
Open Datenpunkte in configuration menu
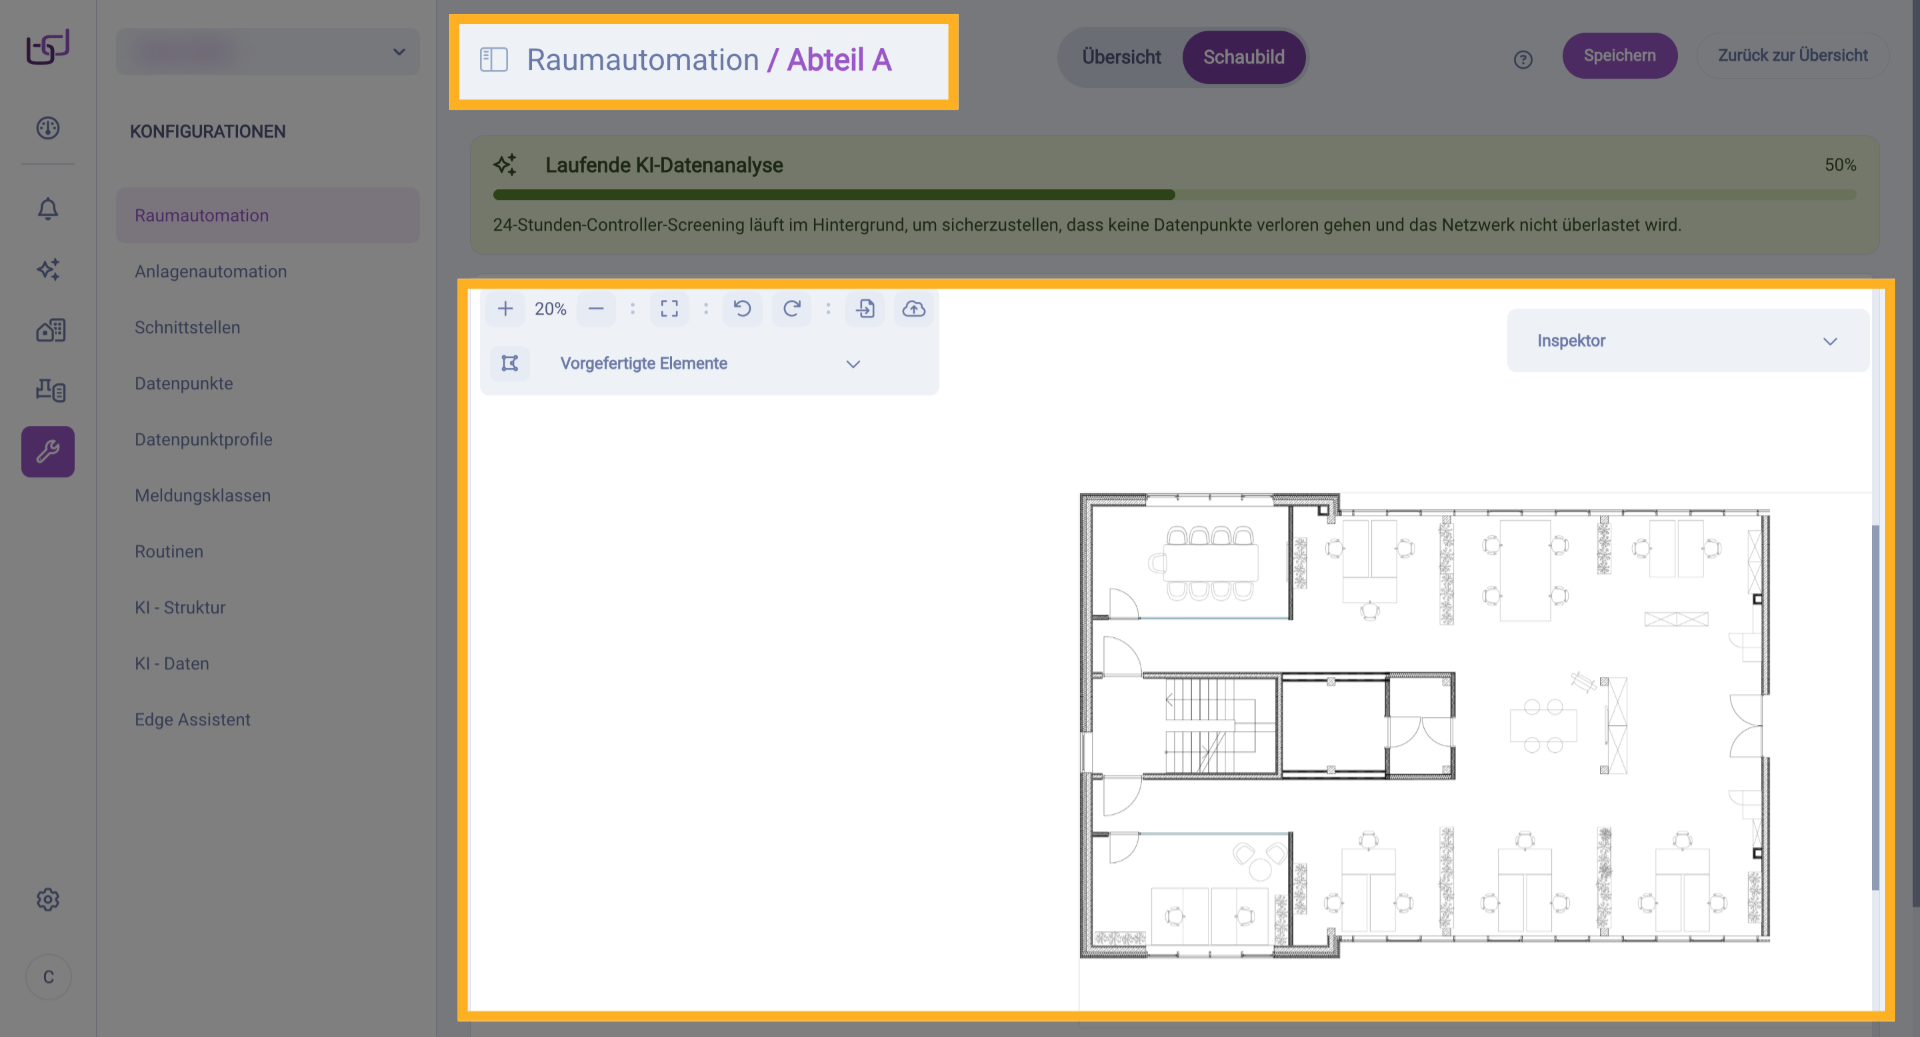point(184,383)
